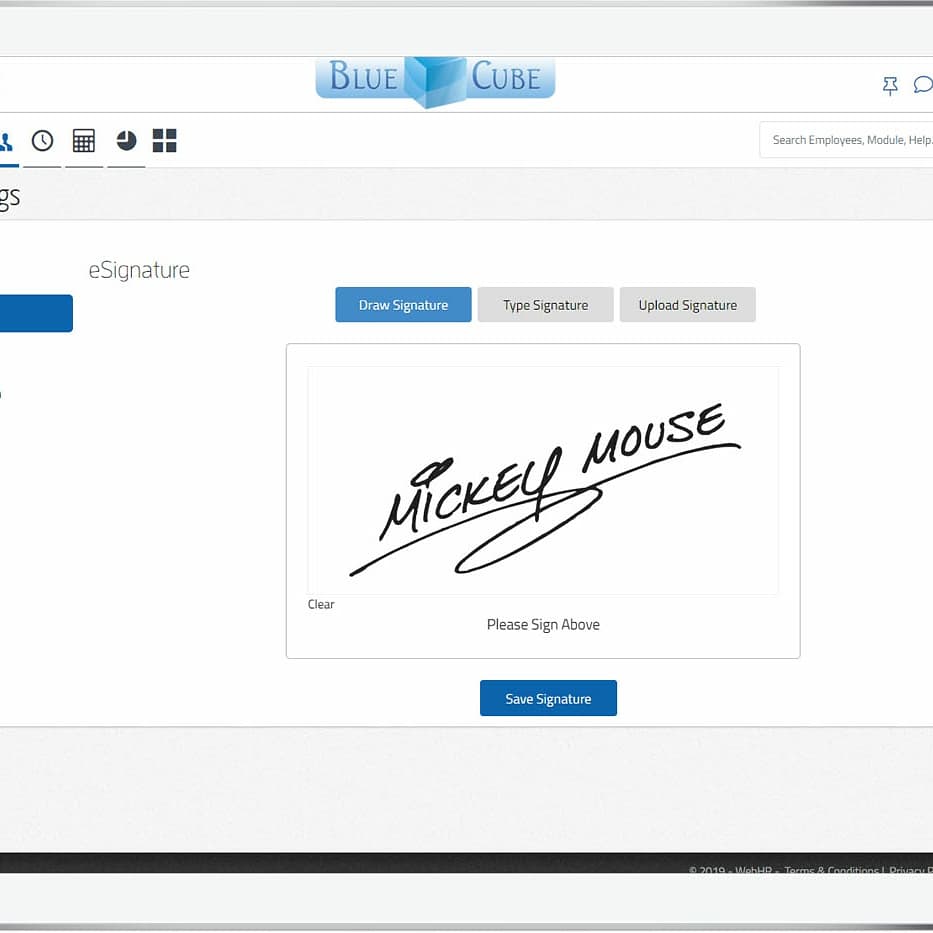Select the Draw Signature tab
Viewport: 933px width, 933px height.
pyautogui.click(x=403, y=305)
